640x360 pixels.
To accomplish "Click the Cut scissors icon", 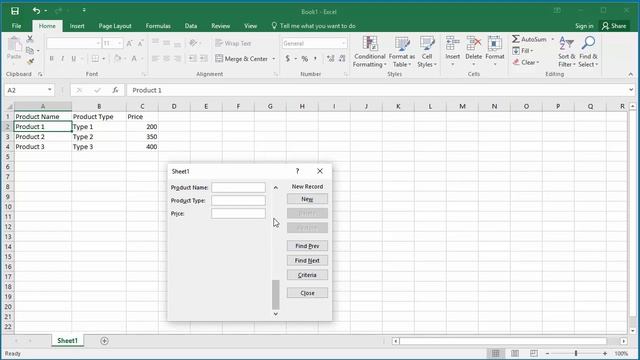I will pyautogui.click(x=30, y=39).
